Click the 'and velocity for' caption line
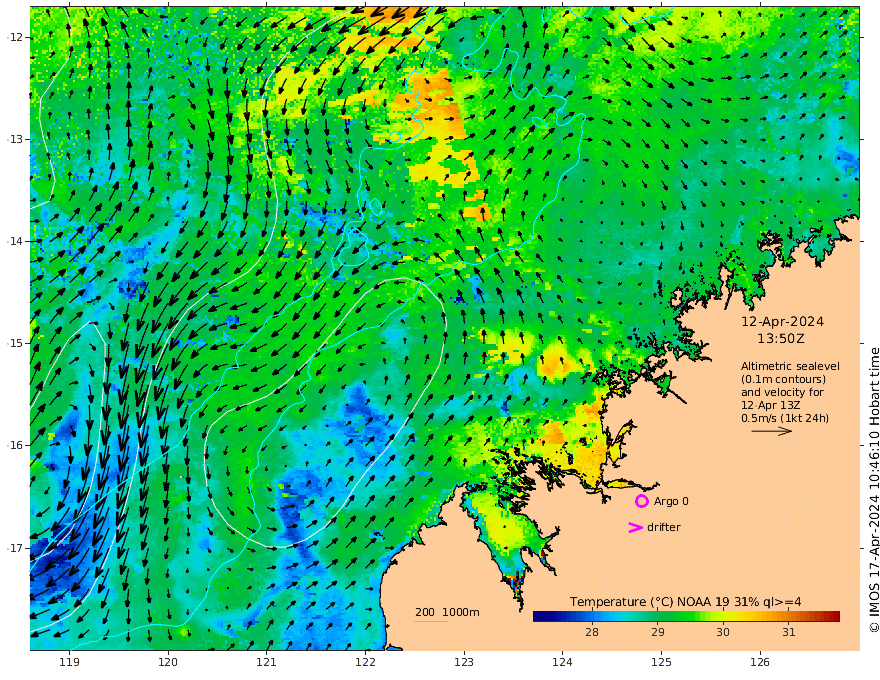Image resolution: width=880 pixels, height=680 pixels. 782,392
